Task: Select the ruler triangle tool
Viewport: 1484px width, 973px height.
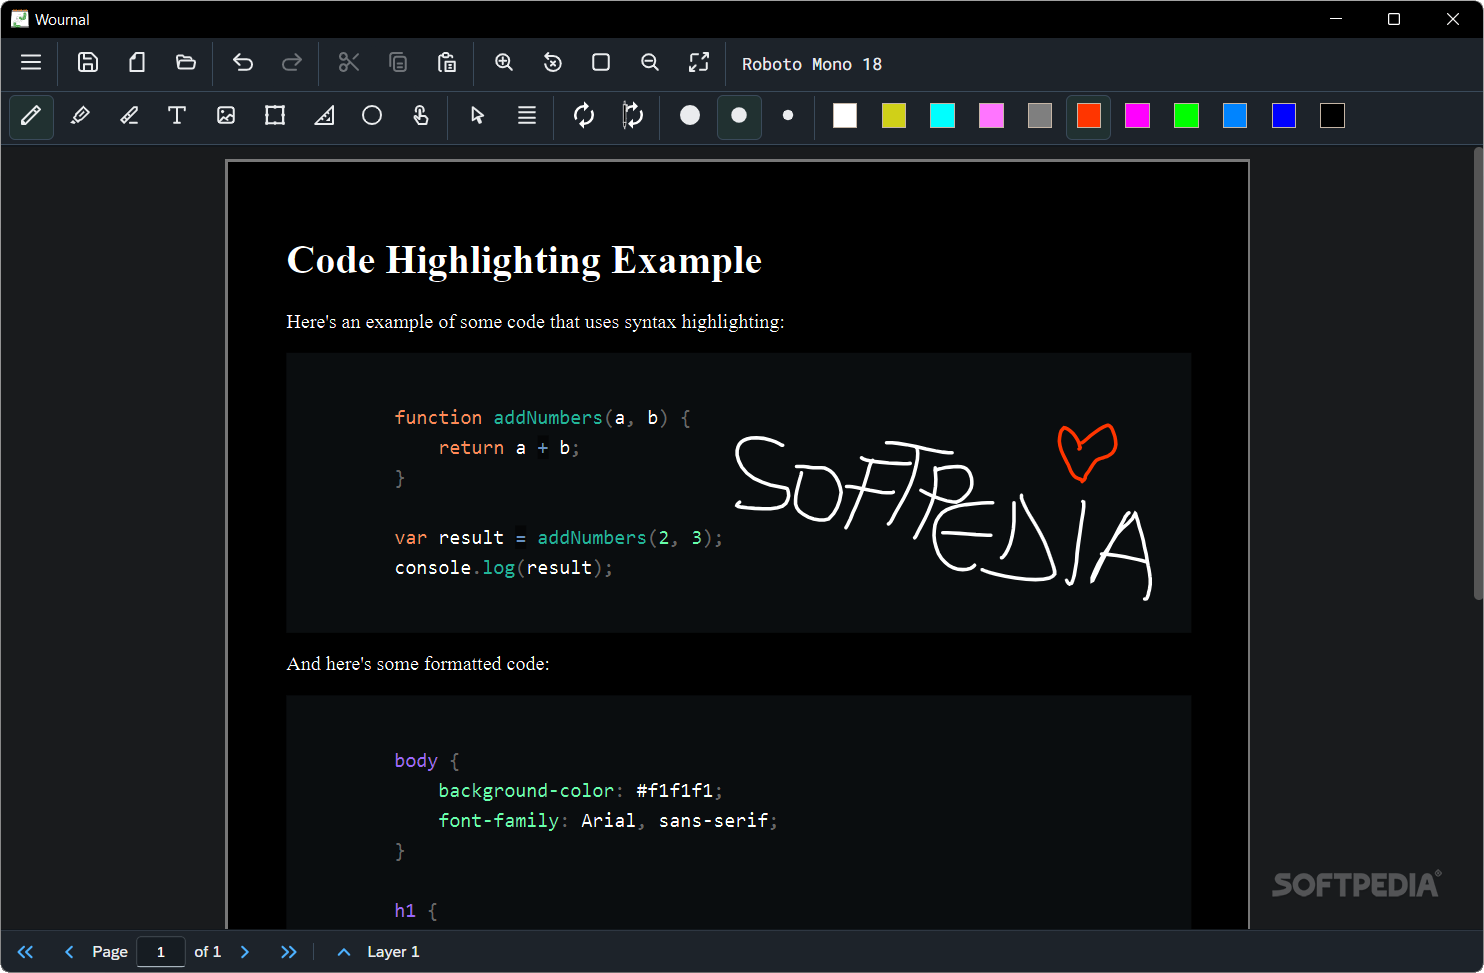Action: click(x=324, y=116)
